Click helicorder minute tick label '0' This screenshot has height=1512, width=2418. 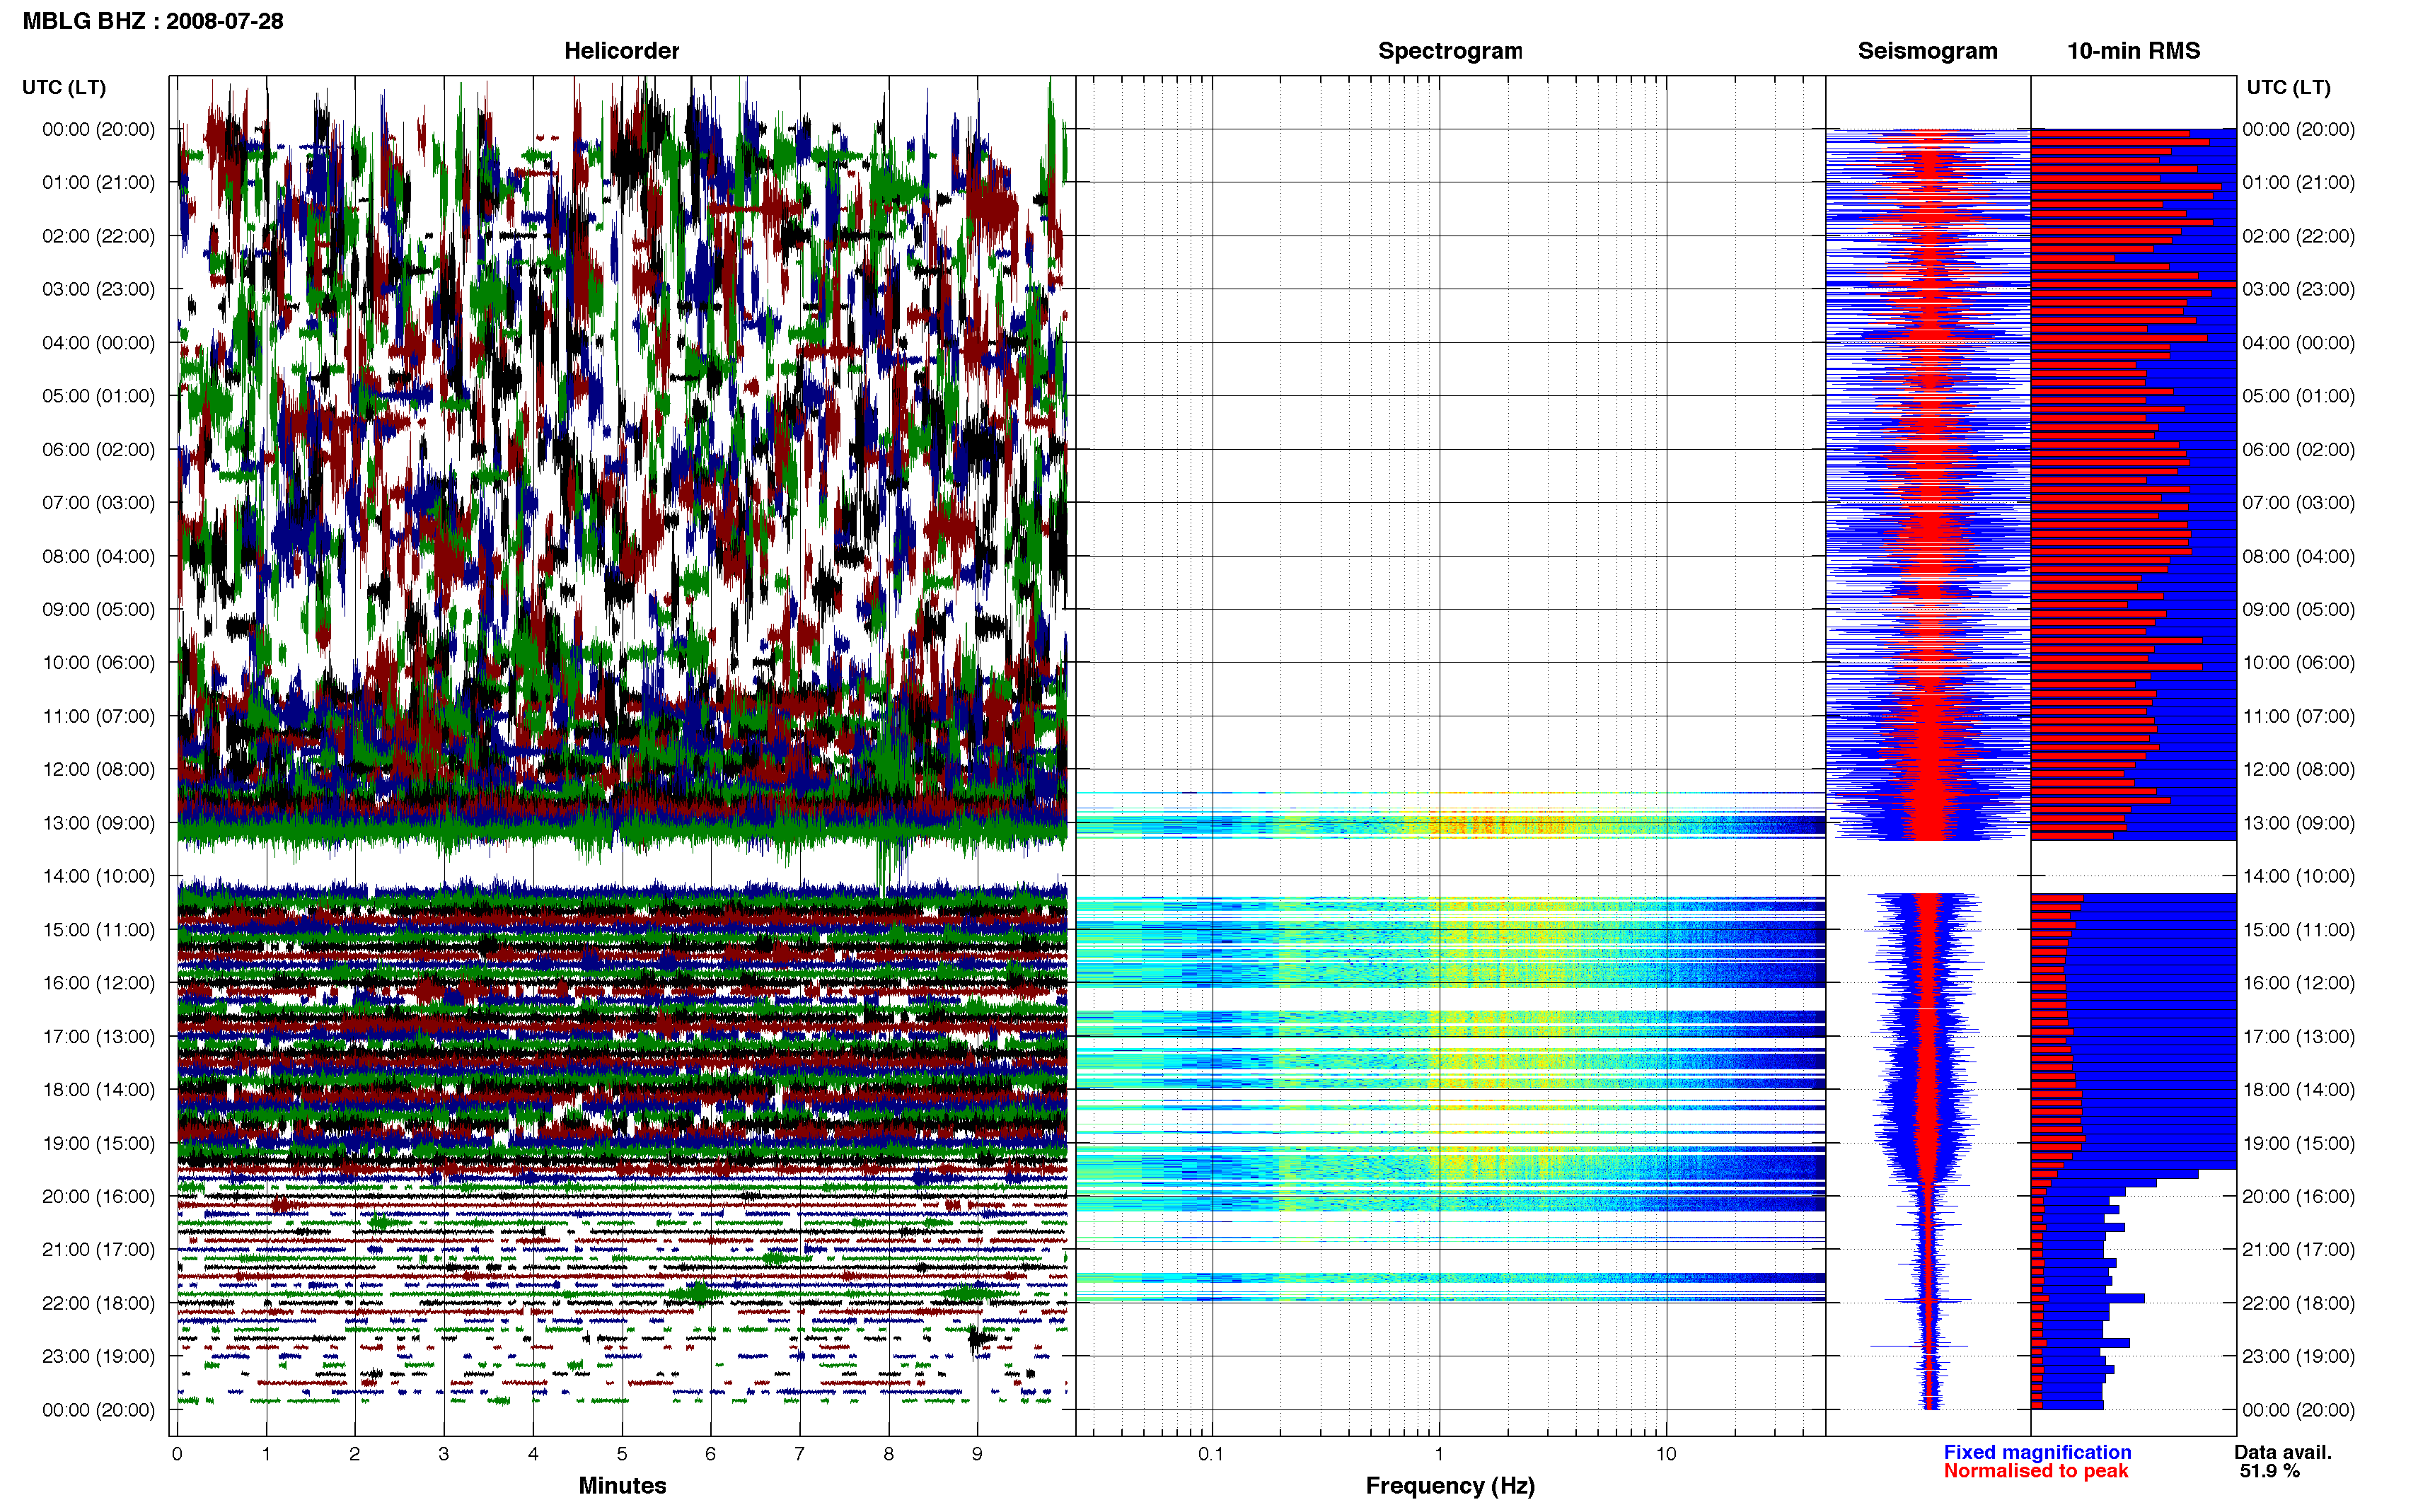coord(177,1455)
